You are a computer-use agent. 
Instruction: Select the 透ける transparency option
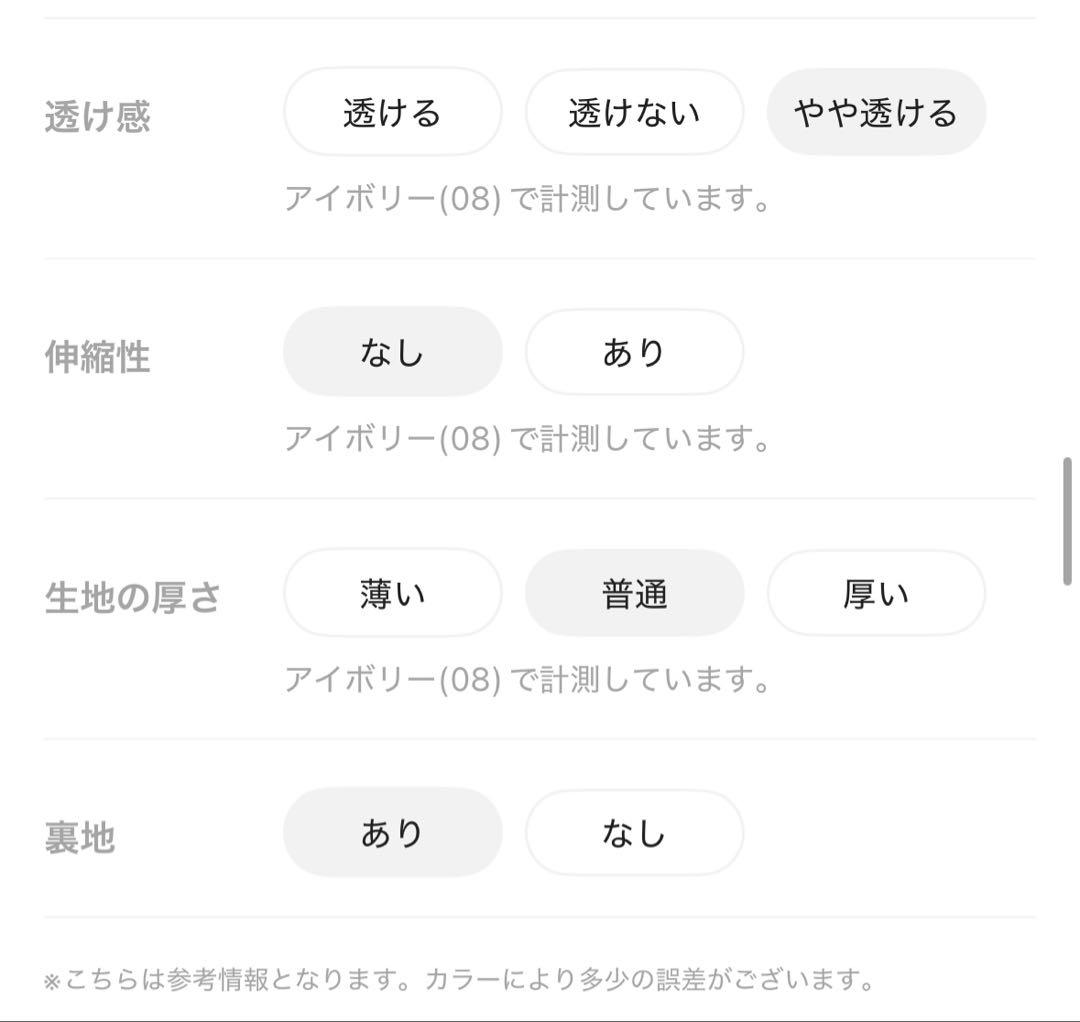[393, 112]
